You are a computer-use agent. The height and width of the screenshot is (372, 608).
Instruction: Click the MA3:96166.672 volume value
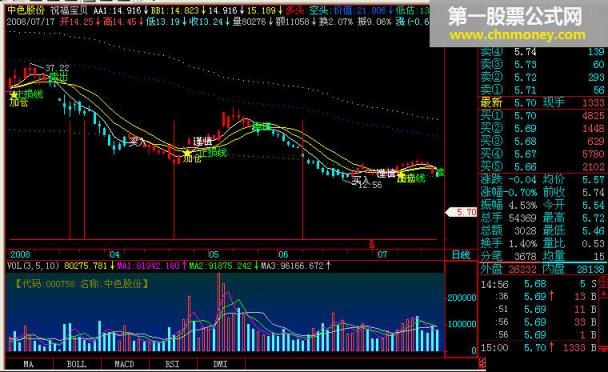296,266
